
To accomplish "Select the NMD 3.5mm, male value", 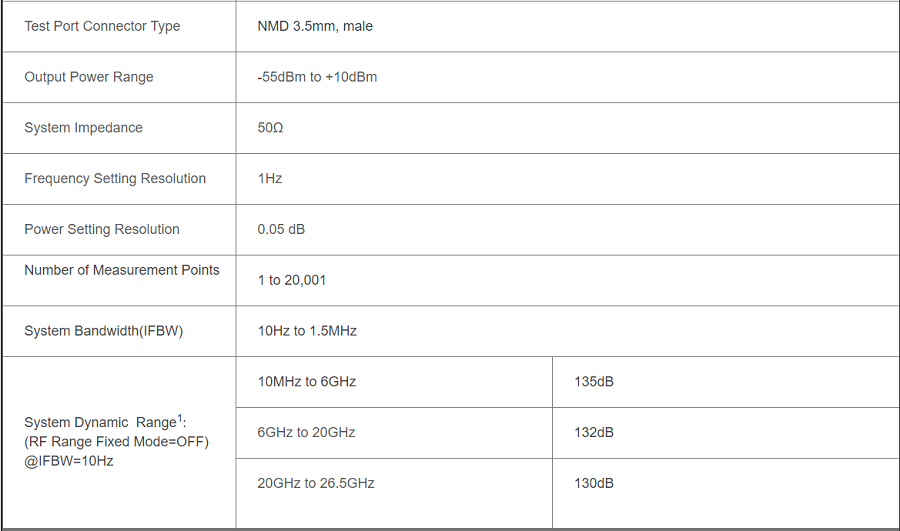I will (315, 26).
